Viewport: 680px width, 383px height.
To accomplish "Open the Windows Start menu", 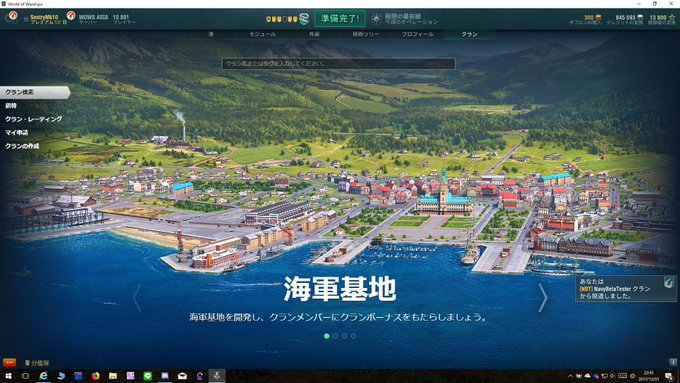I will 8,376.
